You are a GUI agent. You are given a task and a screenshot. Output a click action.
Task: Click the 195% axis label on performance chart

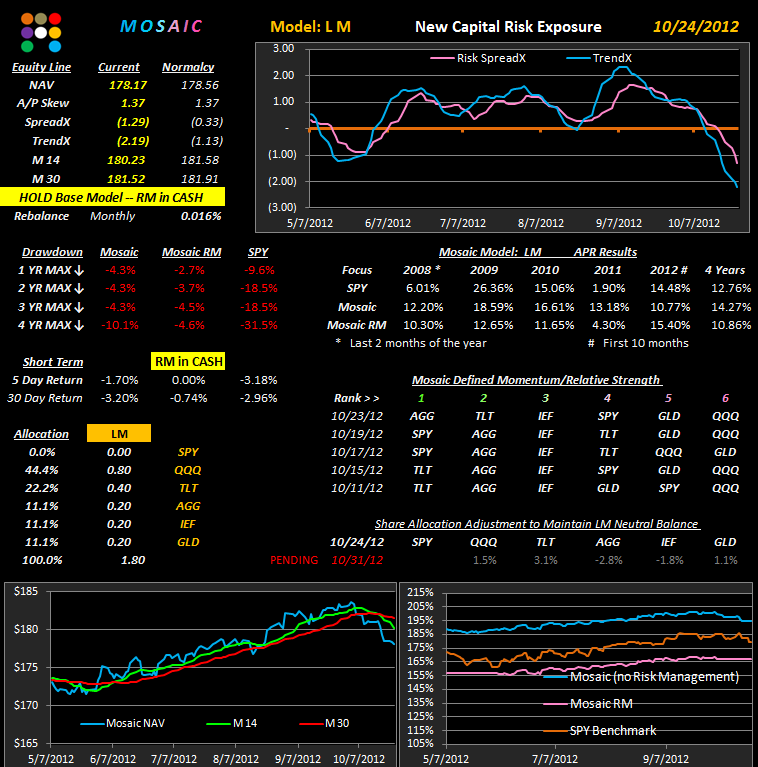tap(421, 620)
